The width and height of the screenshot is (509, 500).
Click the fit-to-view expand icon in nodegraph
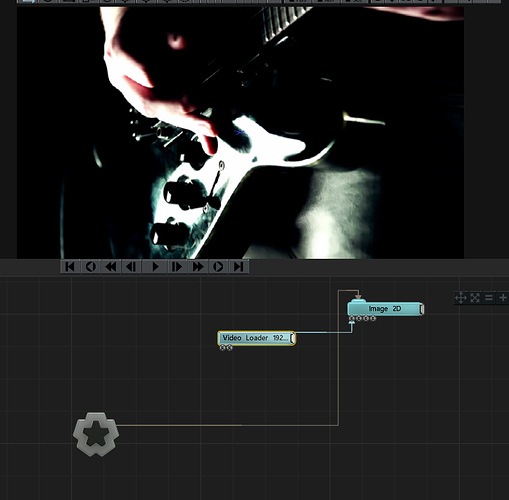475,297
